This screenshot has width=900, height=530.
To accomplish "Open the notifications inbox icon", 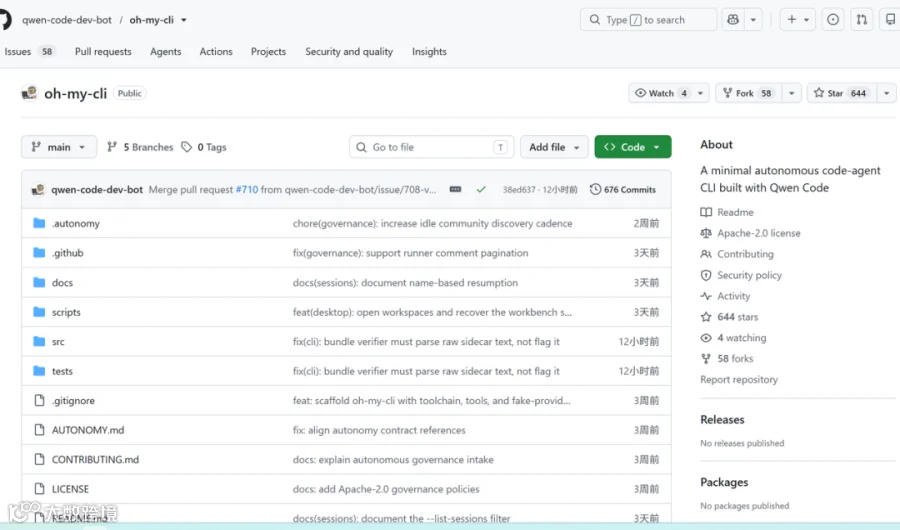I will tap(890, 20).
